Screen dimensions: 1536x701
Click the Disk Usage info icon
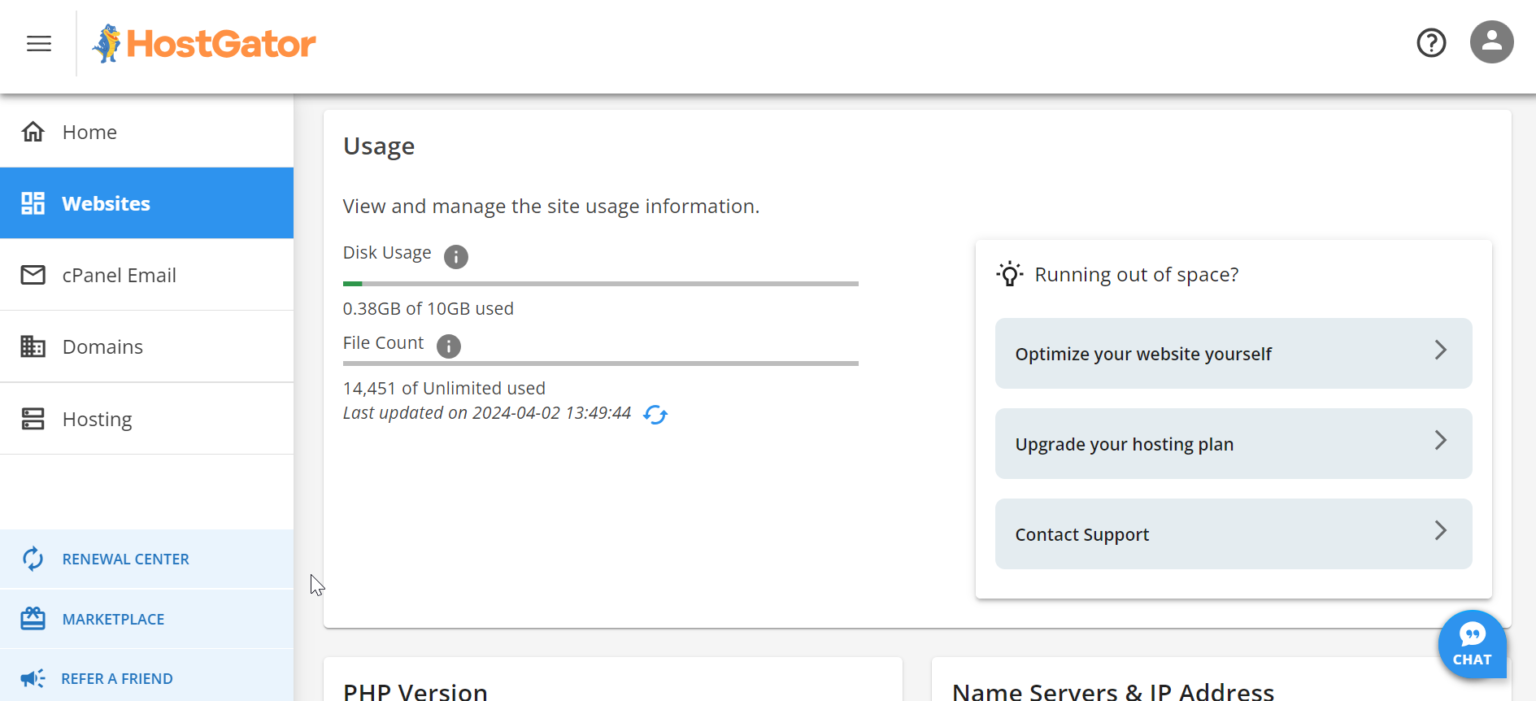pyautogui.click(x=455, y=257)
